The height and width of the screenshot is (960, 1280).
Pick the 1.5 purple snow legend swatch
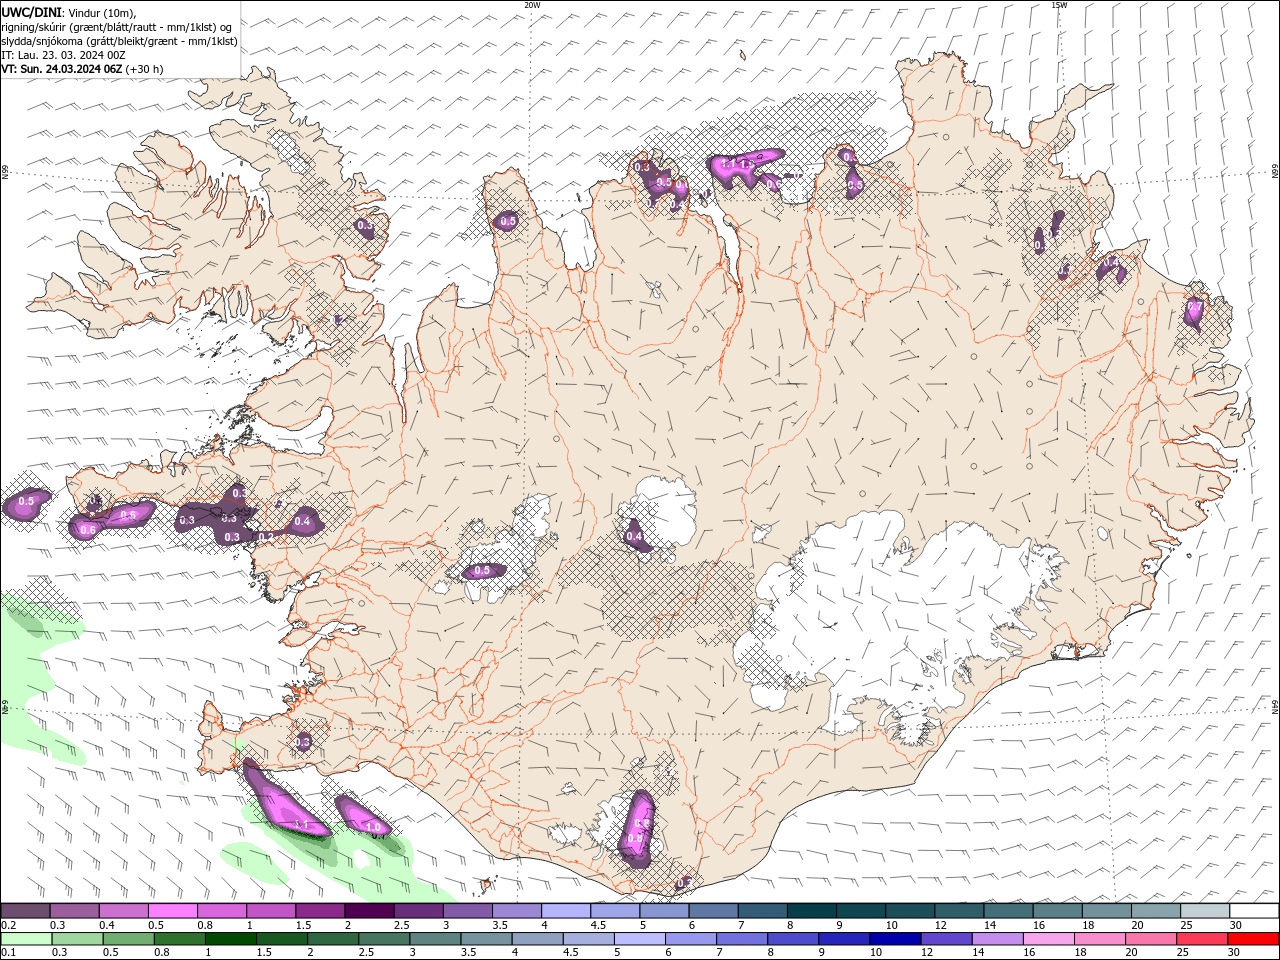[x=319, y=911]
